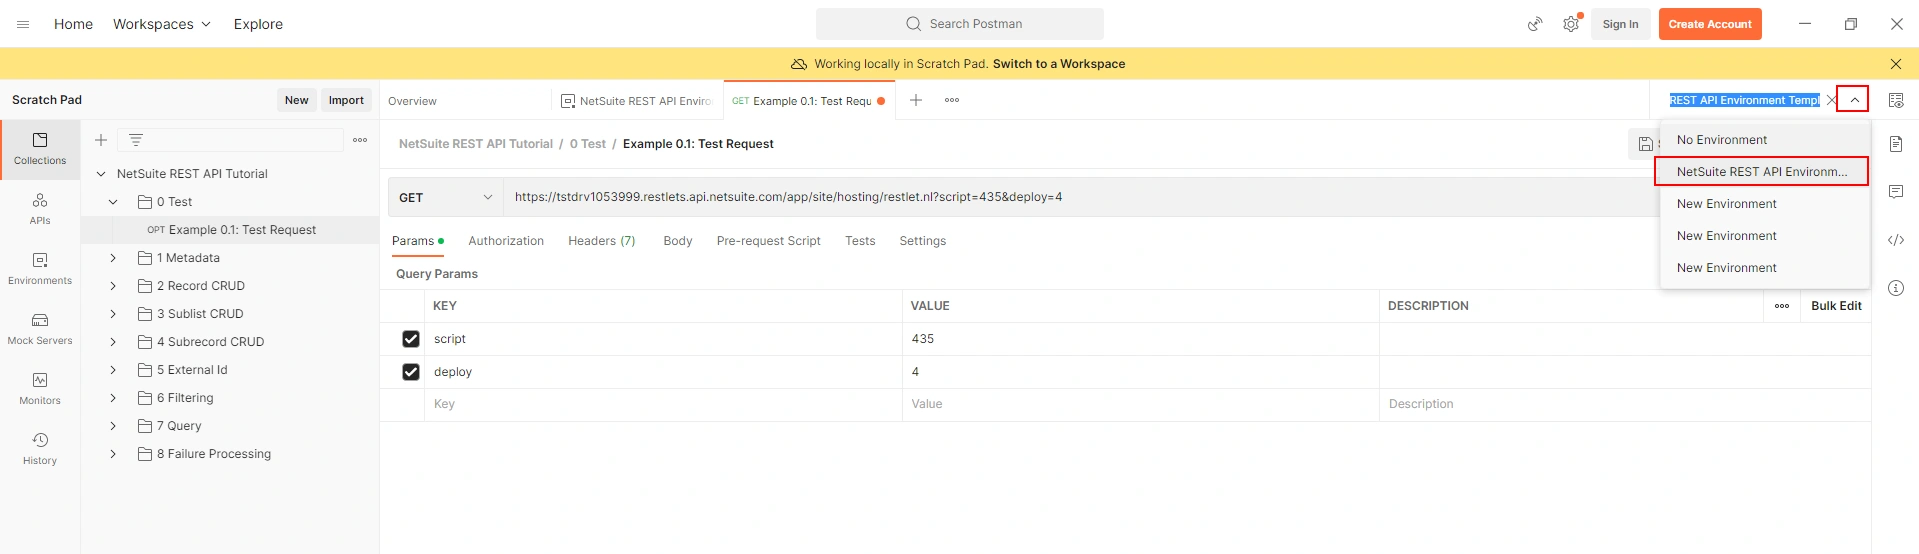Collapse the environment selector chevron
The width and height of the screenshot is (1919, 554).
tap(1853, 100)
